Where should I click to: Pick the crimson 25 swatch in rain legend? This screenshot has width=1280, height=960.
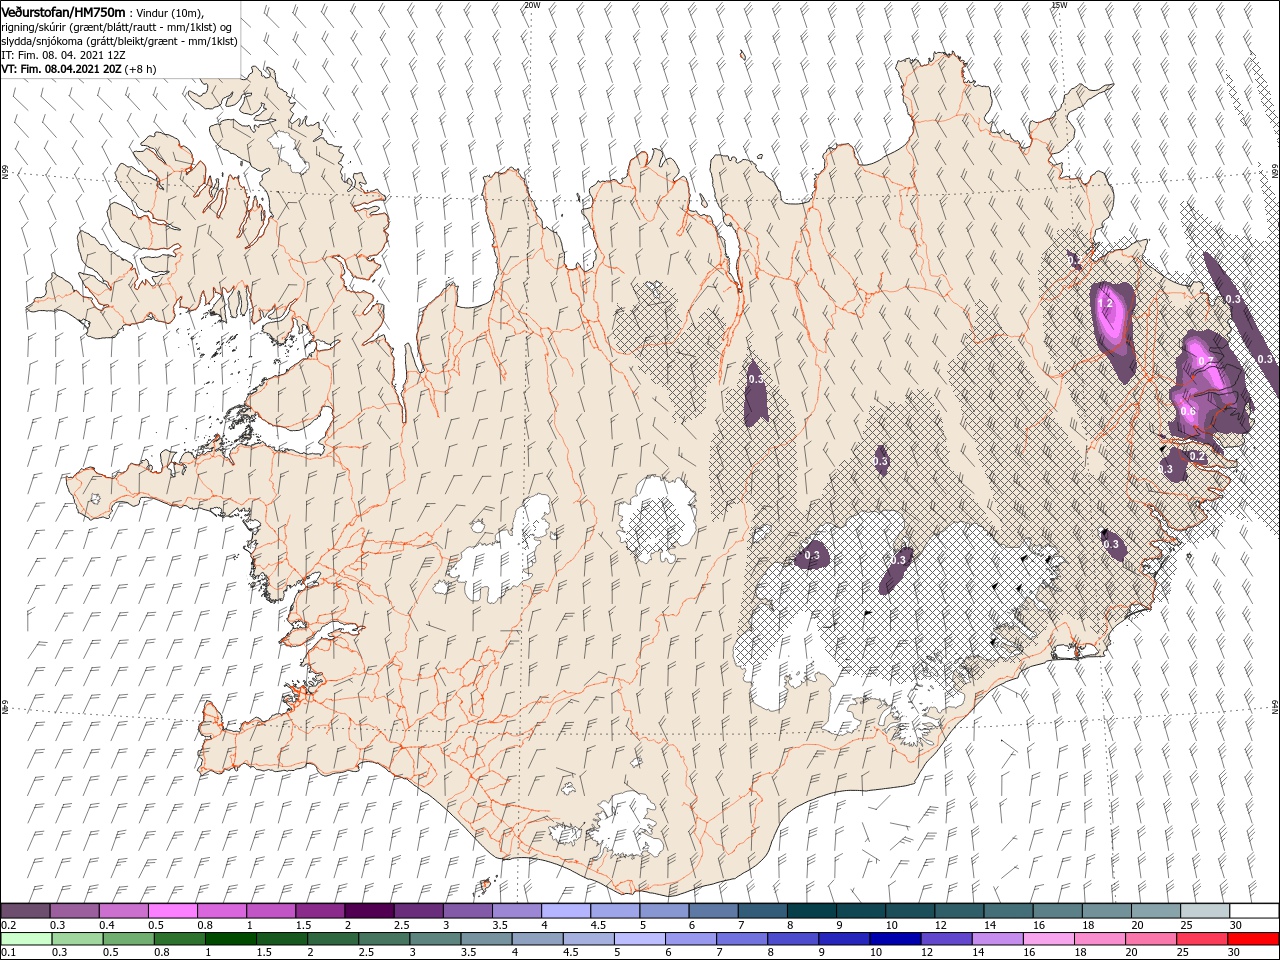pos(1202,939)
